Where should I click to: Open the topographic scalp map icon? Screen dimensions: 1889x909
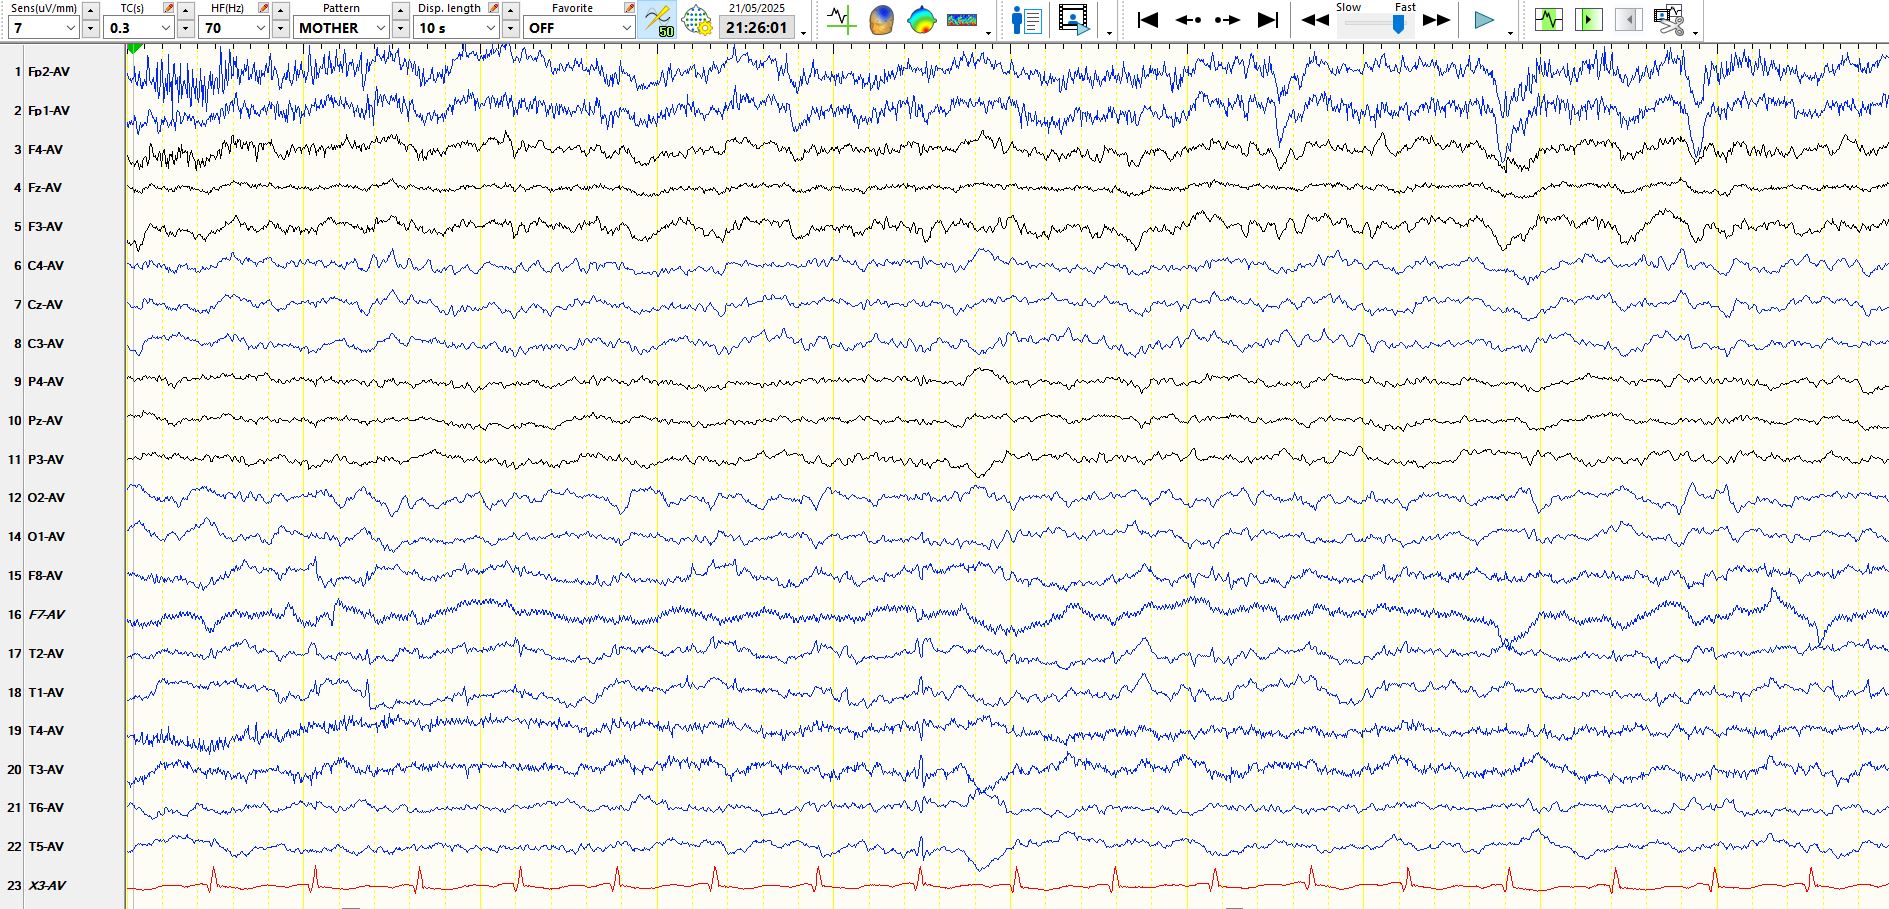pos(921,20)
